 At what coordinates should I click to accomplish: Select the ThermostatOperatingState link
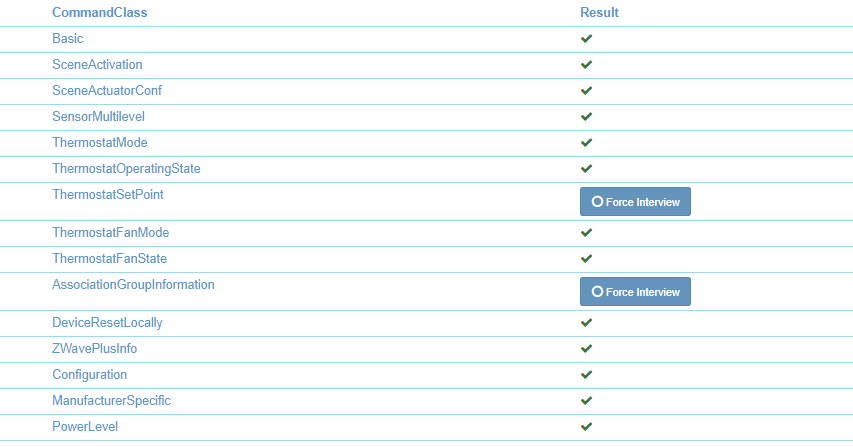[126, 169]
